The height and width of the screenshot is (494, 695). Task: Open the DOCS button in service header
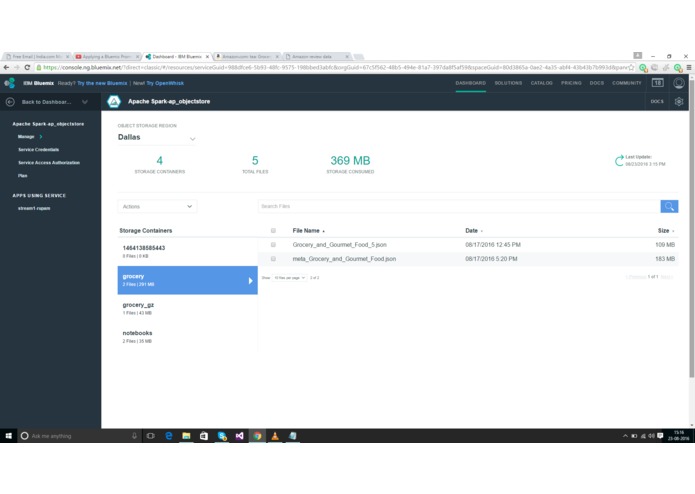(657, 101)
